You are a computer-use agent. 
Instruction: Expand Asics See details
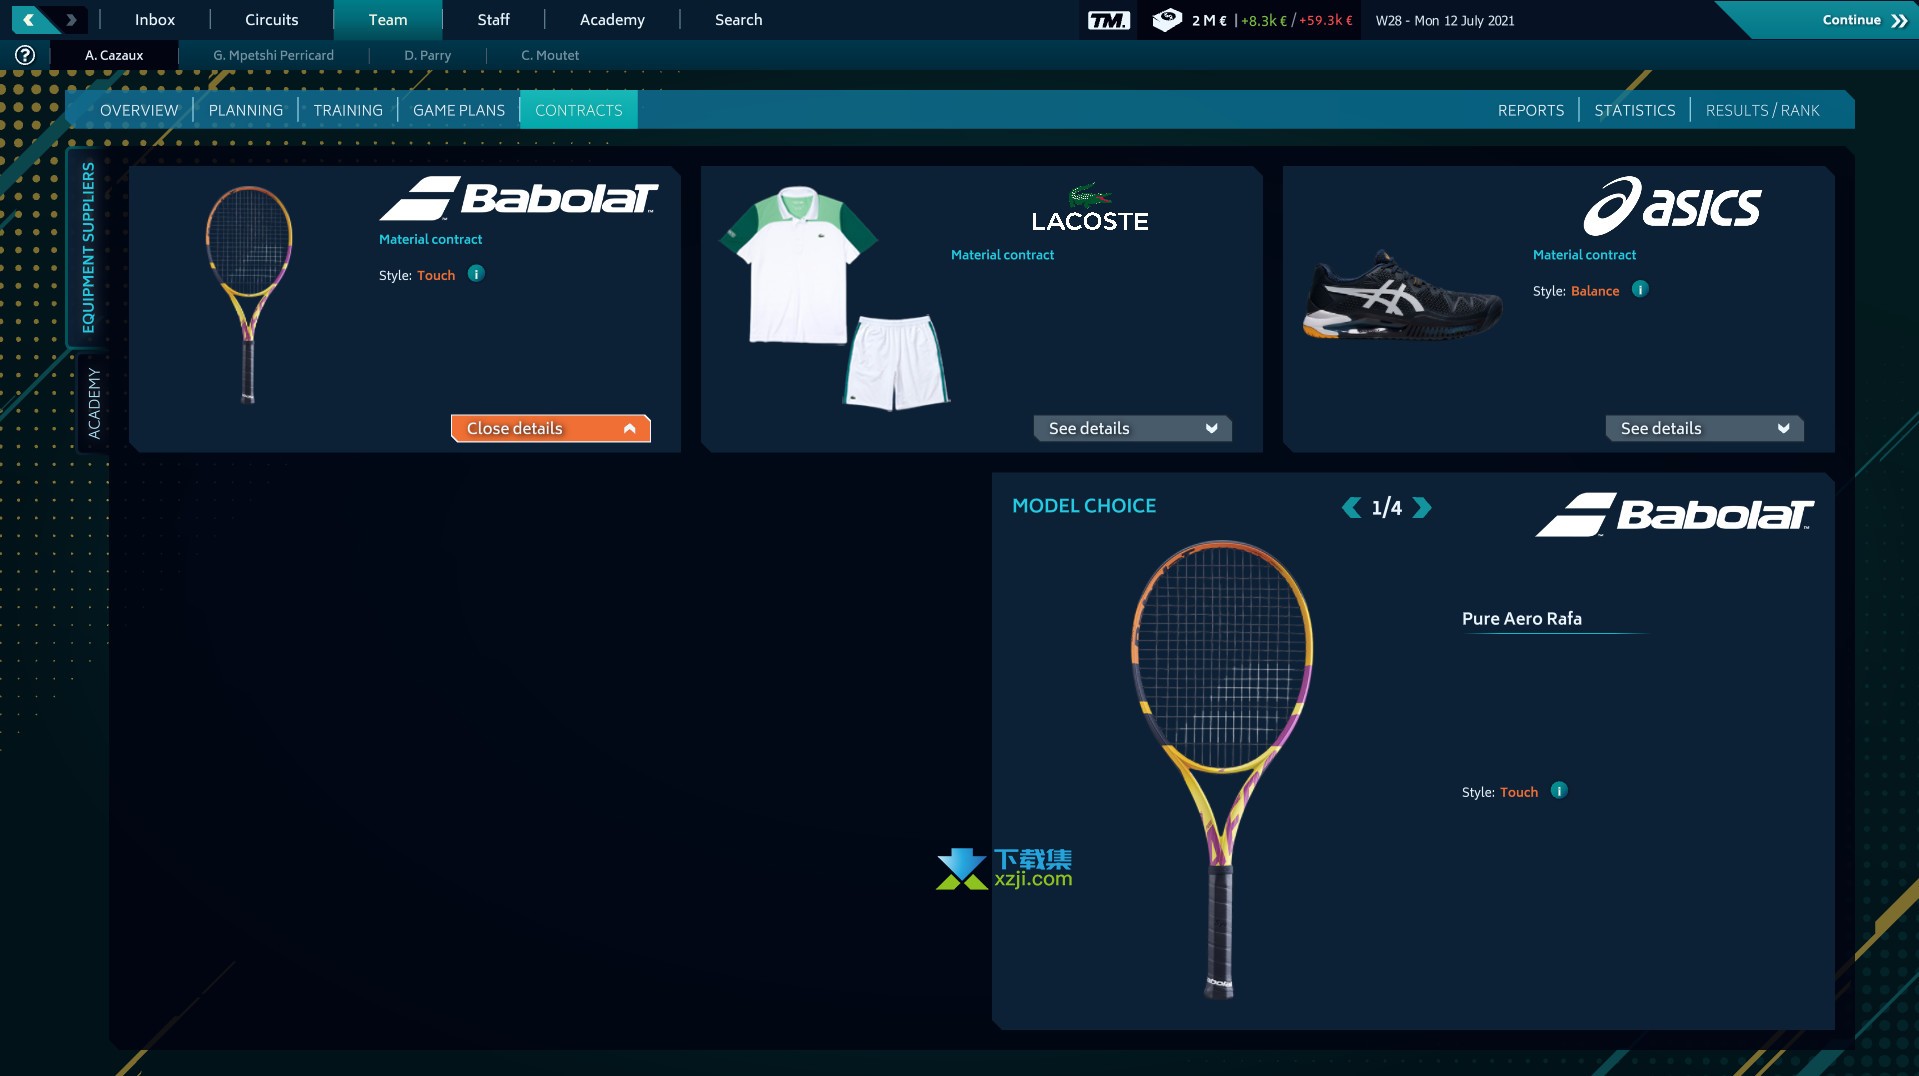(1705, 428)
